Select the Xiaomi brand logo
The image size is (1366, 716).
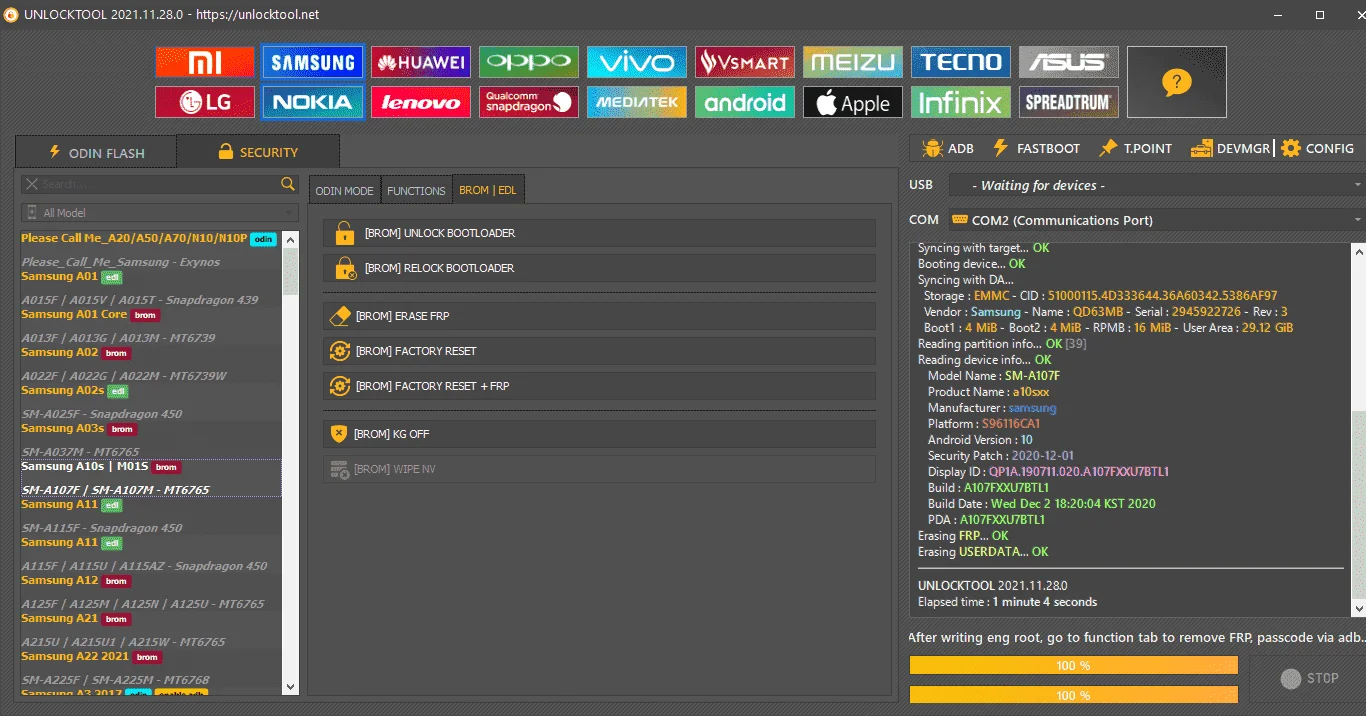point(205,62)
